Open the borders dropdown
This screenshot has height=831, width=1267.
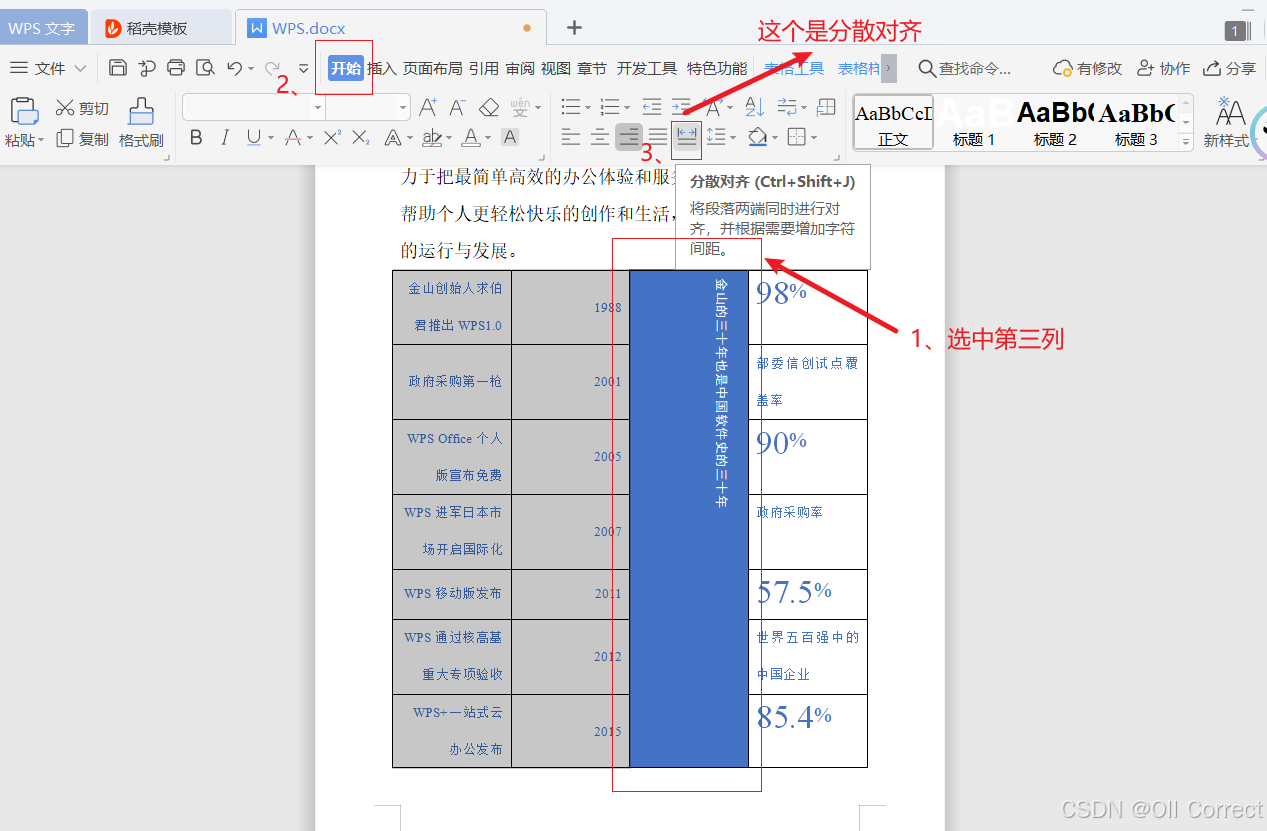[x=814, y=137]
